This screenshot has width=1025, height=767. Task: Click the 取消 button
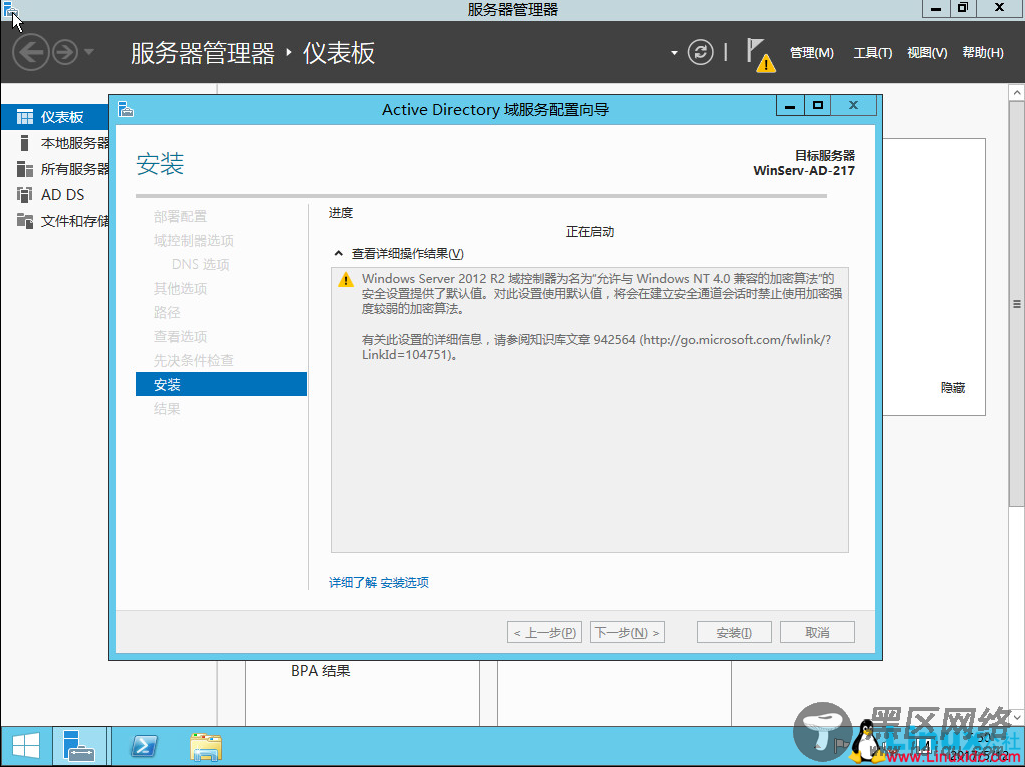click(x=817, y=632)
